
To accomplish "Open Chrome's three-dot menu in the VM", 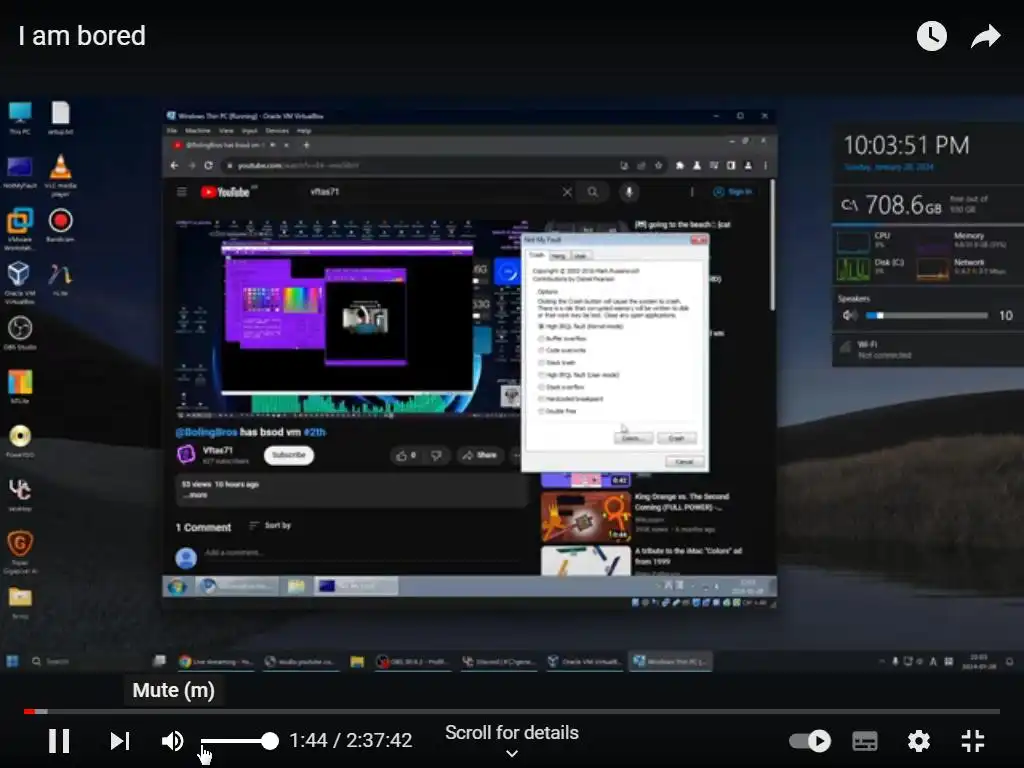I will 765,166.
